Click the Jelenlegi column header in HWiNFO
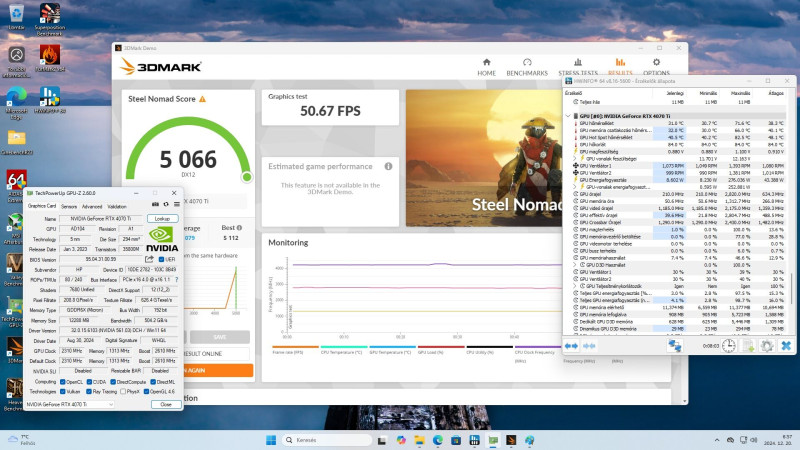 click(x=674, y=93)
